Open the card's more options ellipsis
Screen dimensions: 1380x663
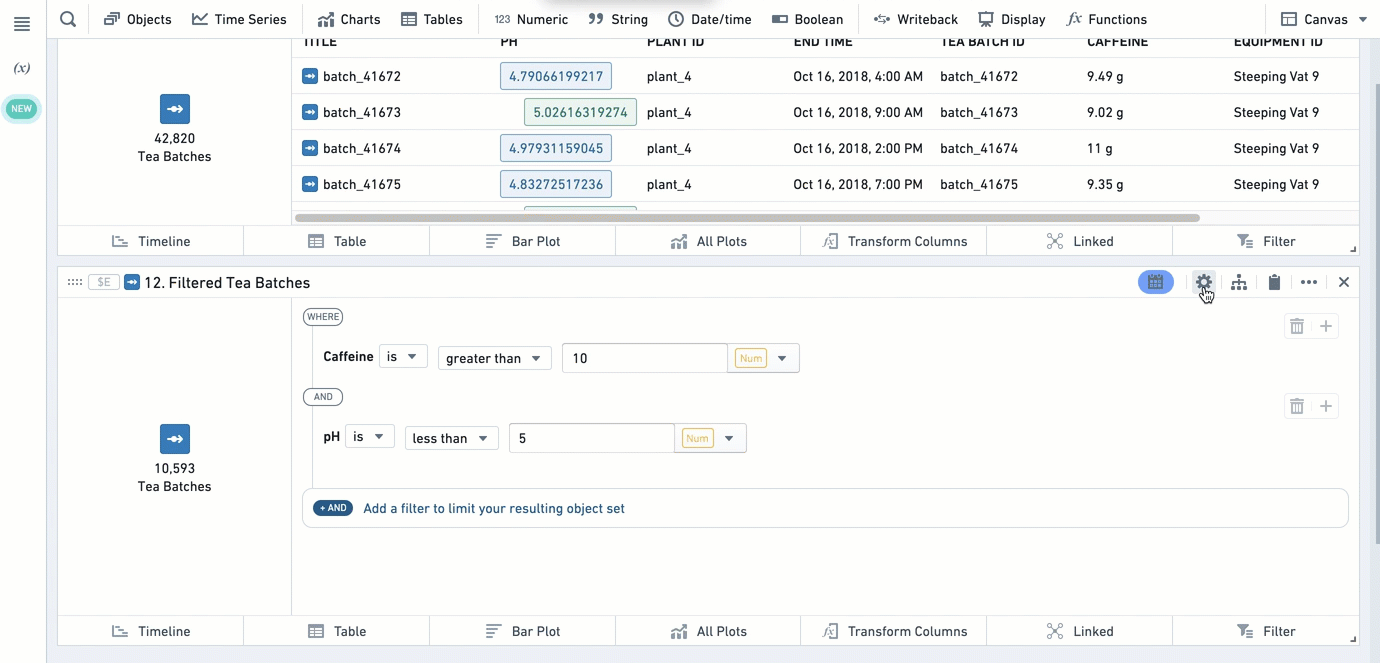pos(1309,282)
